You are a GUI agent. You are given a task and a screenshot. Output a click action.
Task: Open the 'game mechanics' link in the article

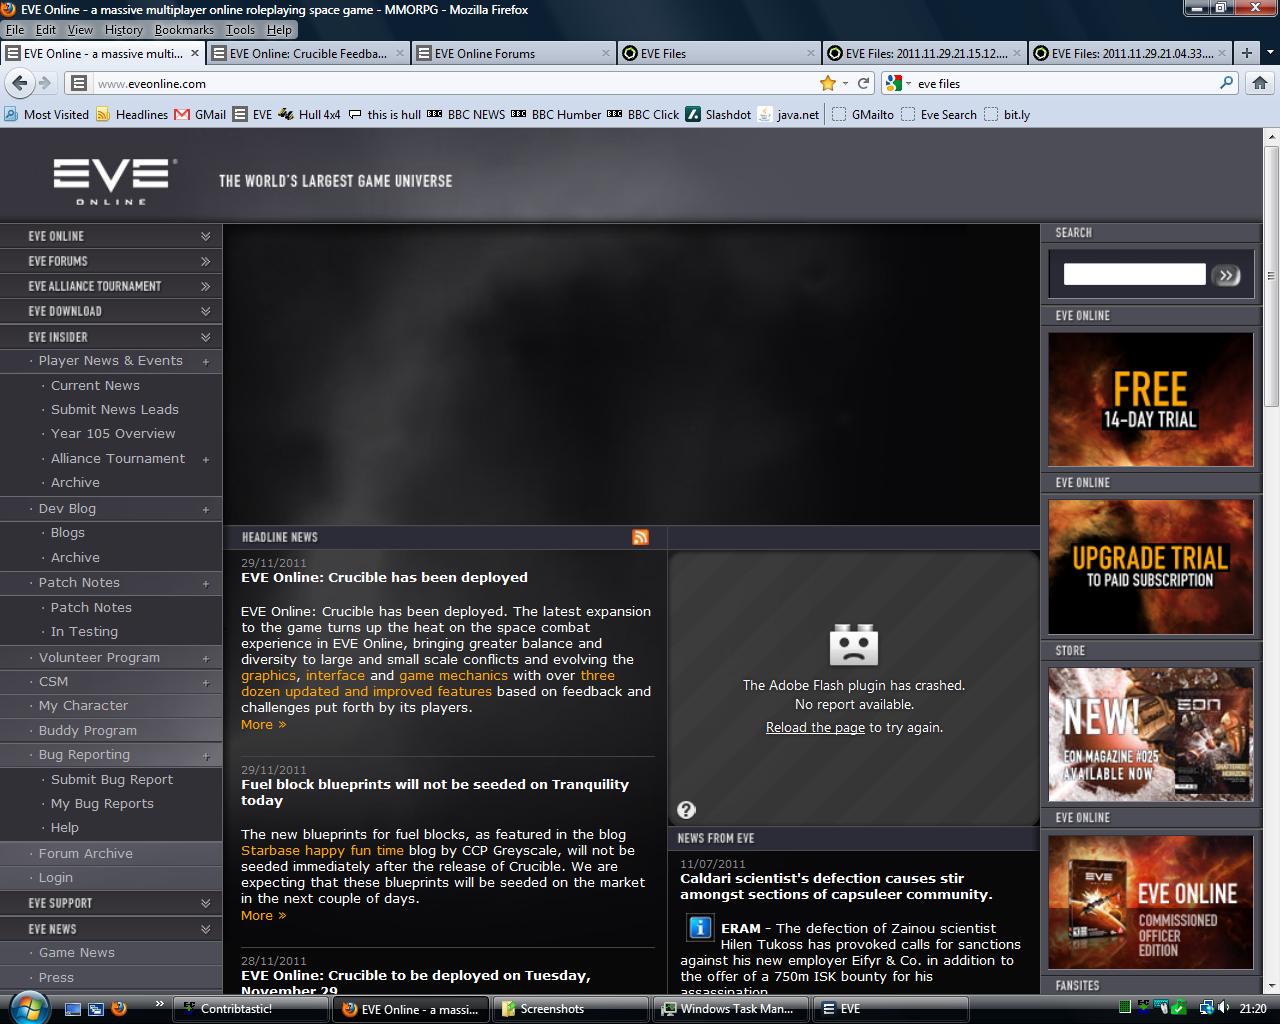(x=454, y=675)
